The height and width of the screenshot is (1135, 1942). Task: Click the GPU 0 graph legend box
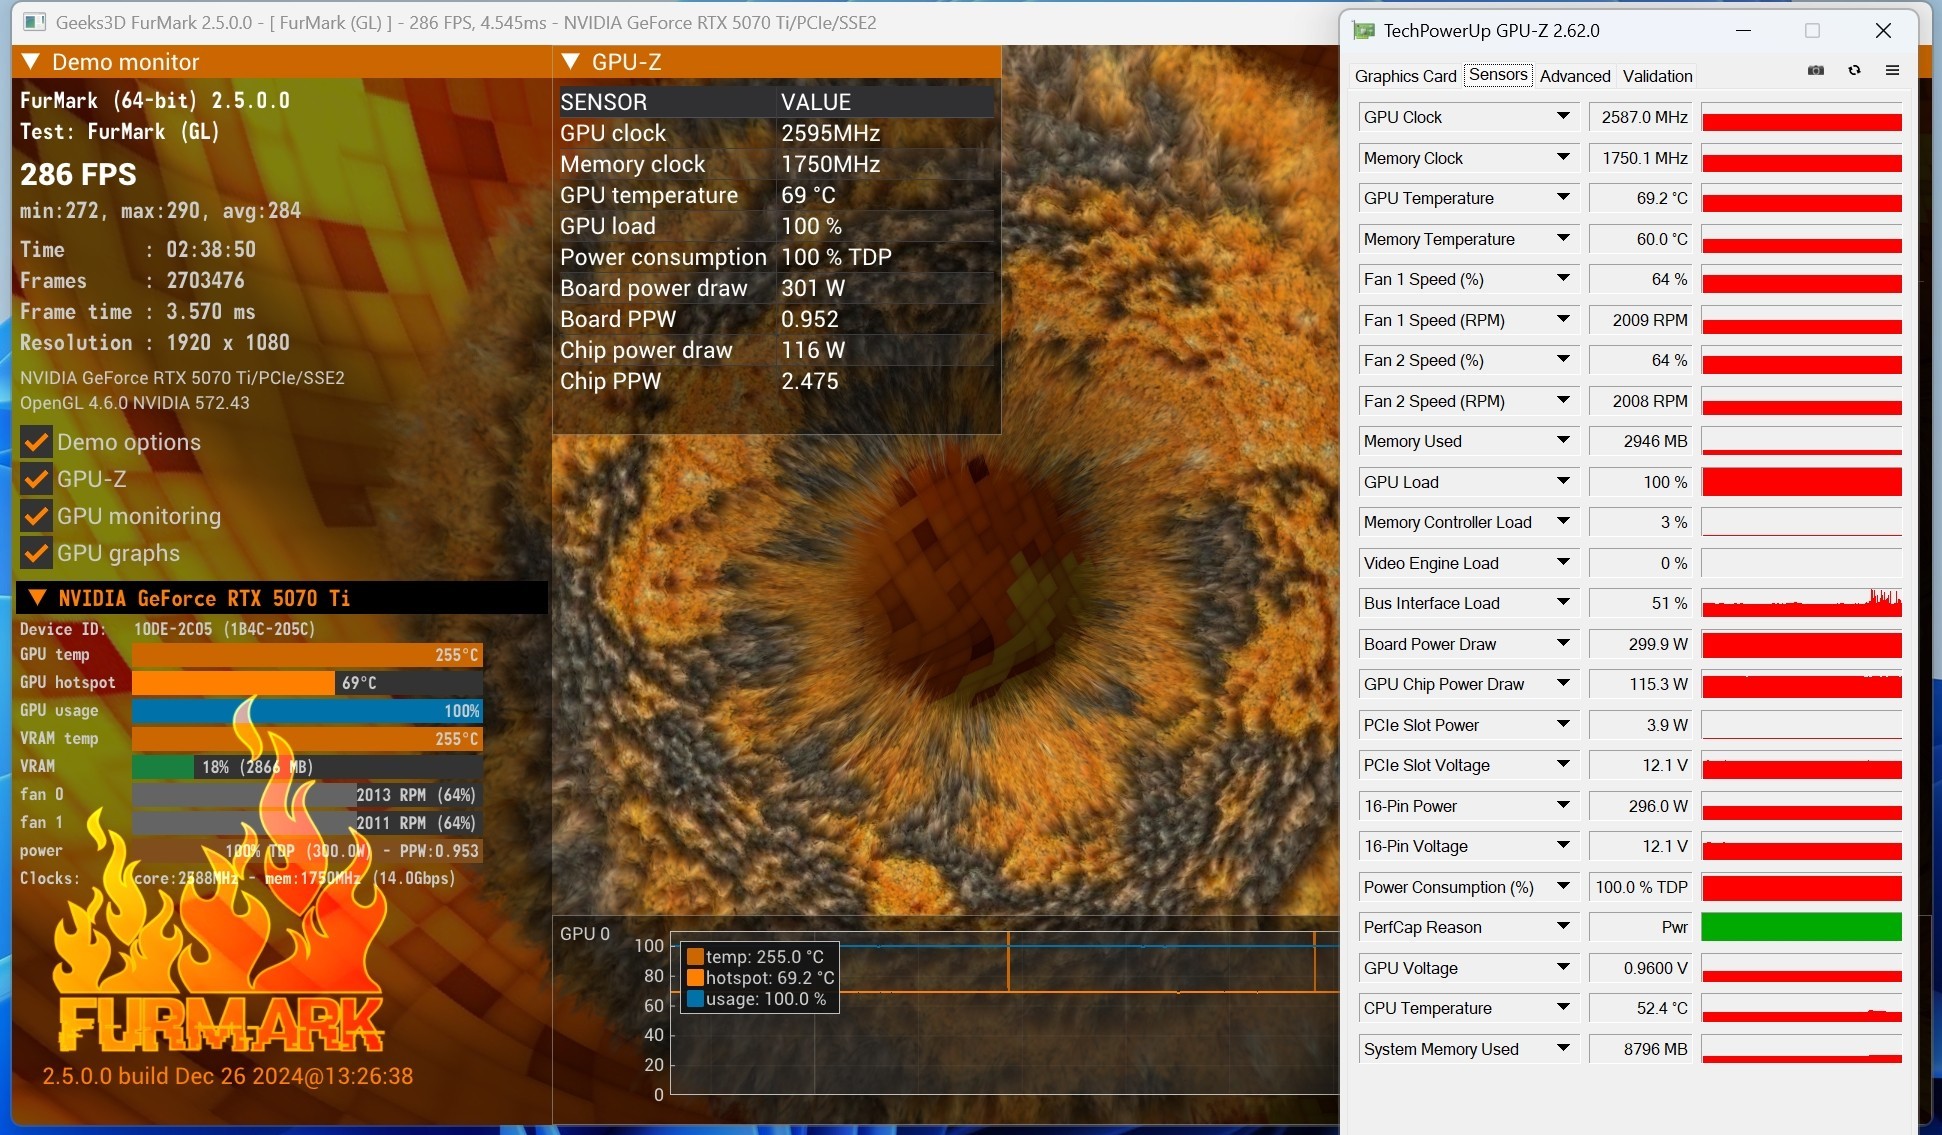pos(760,978)
